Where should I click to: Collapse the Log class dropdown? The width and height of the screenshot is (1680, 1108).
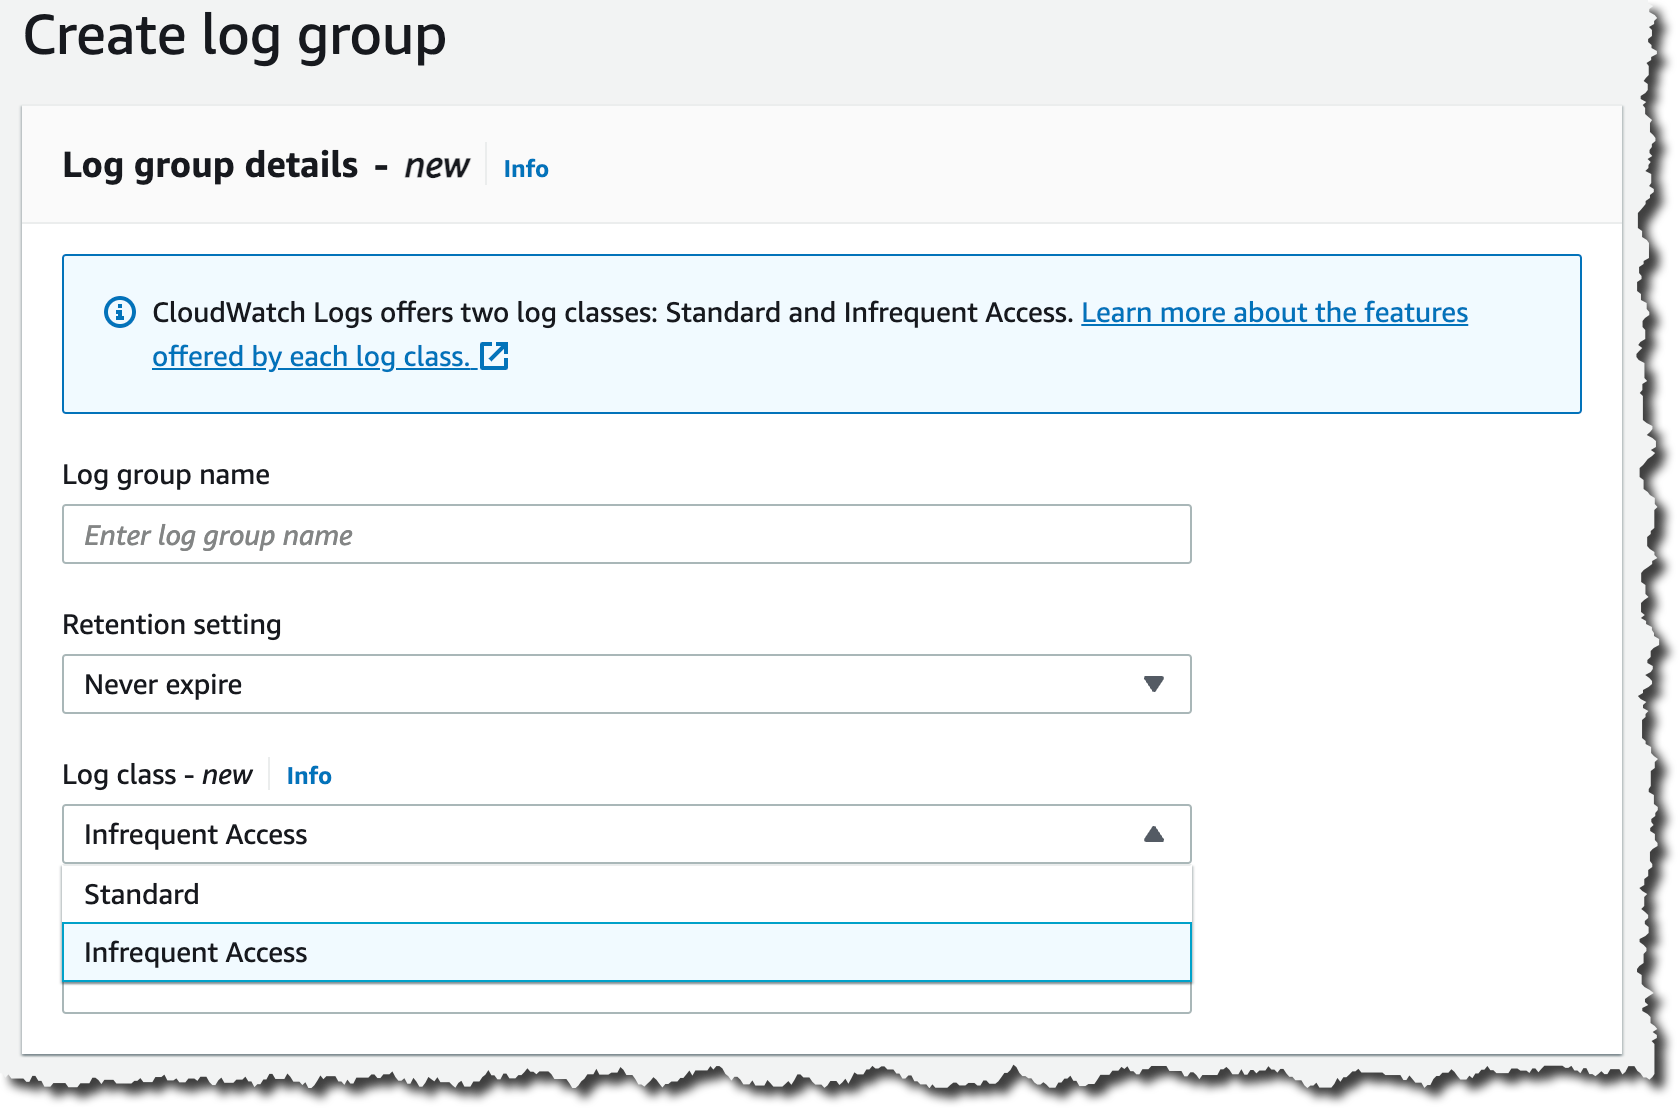[x=627, y=834]
